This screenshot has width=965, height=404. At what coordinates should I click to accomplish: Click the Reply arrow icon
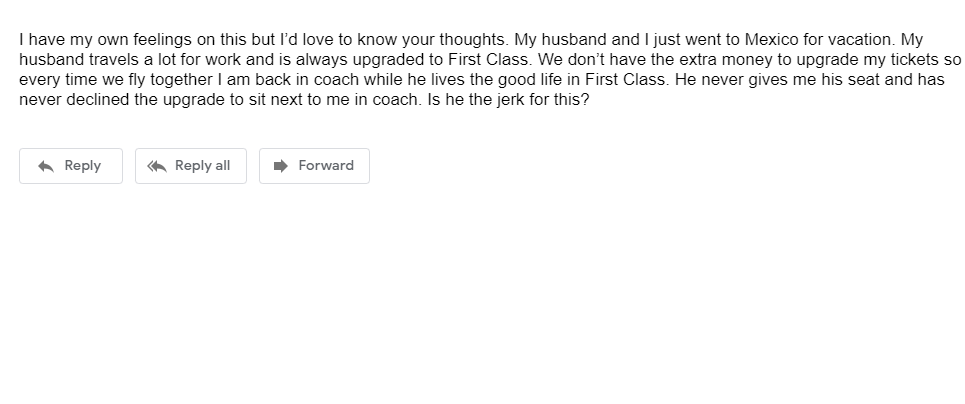(x=46, y=166)
